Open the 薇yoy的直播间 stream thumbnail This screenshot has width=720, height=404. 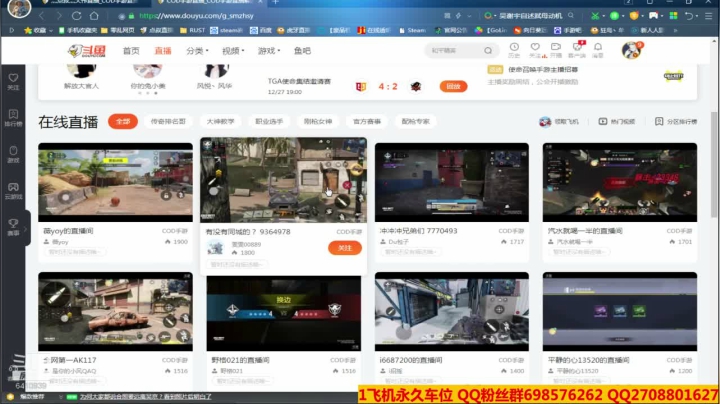click(115, 182)
